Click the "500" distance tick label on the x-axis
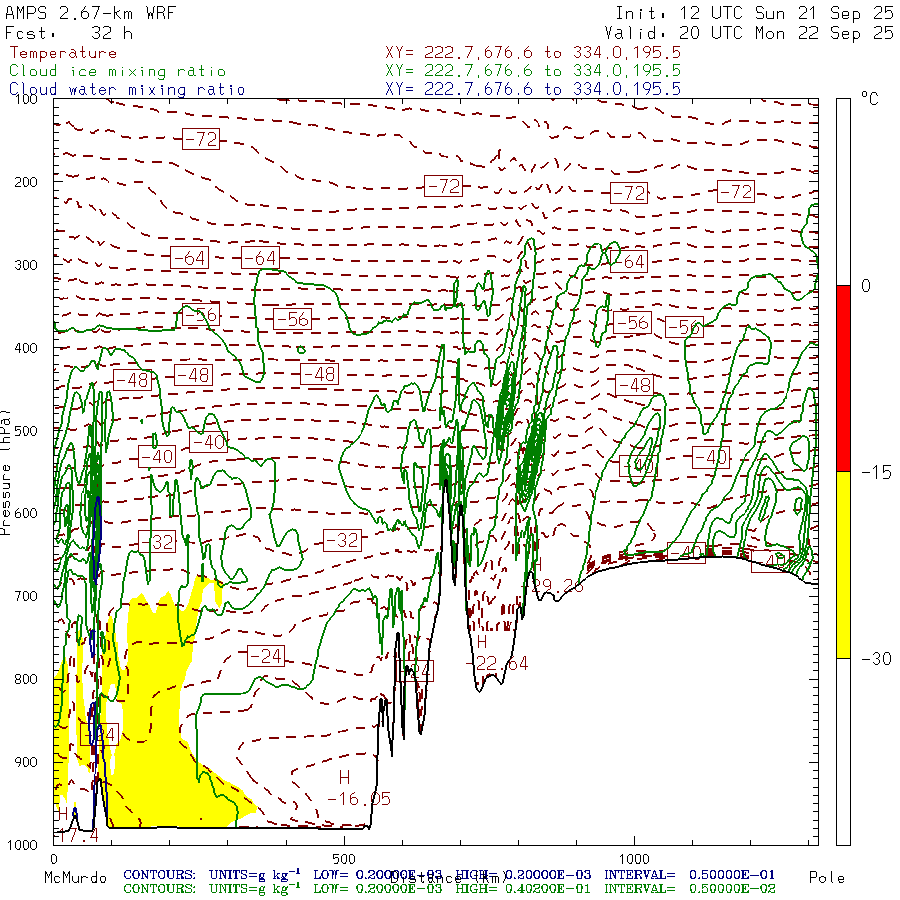Viewport: 900px width, 900px height. point(344,859)
